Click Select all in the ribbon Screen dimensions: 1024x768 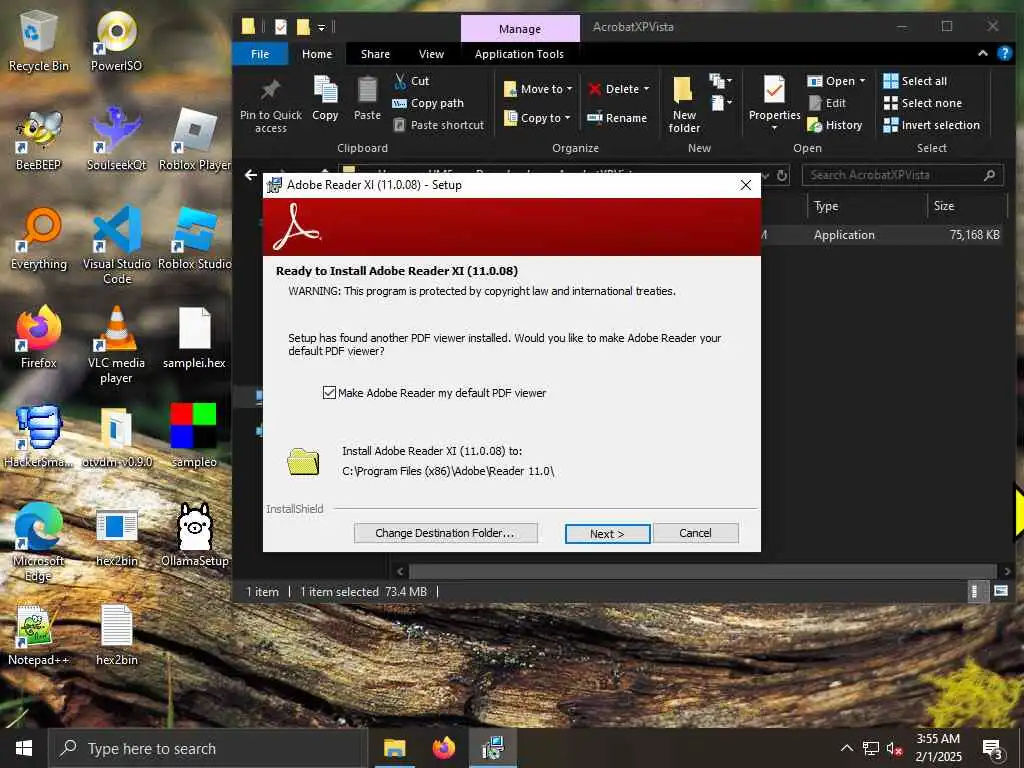click(914, 81)
